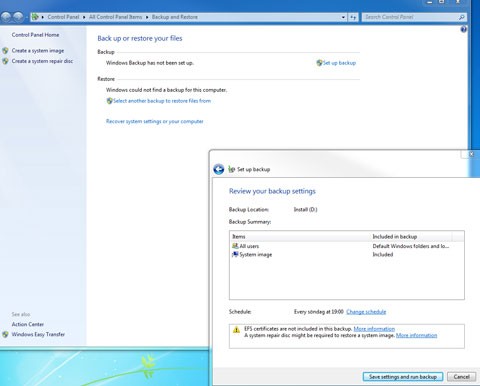The width and height of the screenshot is (480, 386).
Task: Select Control Panel breadcrumb in address bar
Action: (x=63, y=17)
